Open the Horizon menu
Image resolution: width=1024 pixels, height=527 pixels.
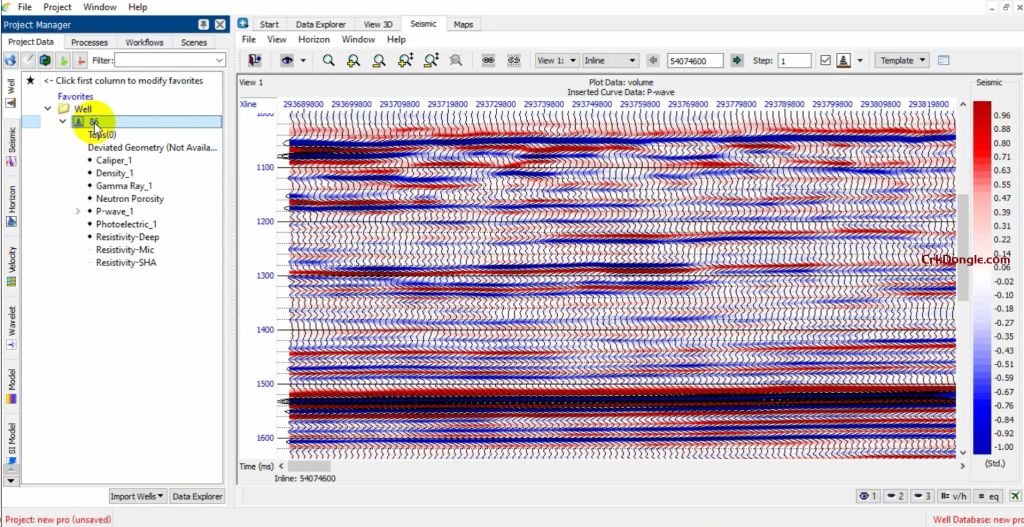pos(313,40)
